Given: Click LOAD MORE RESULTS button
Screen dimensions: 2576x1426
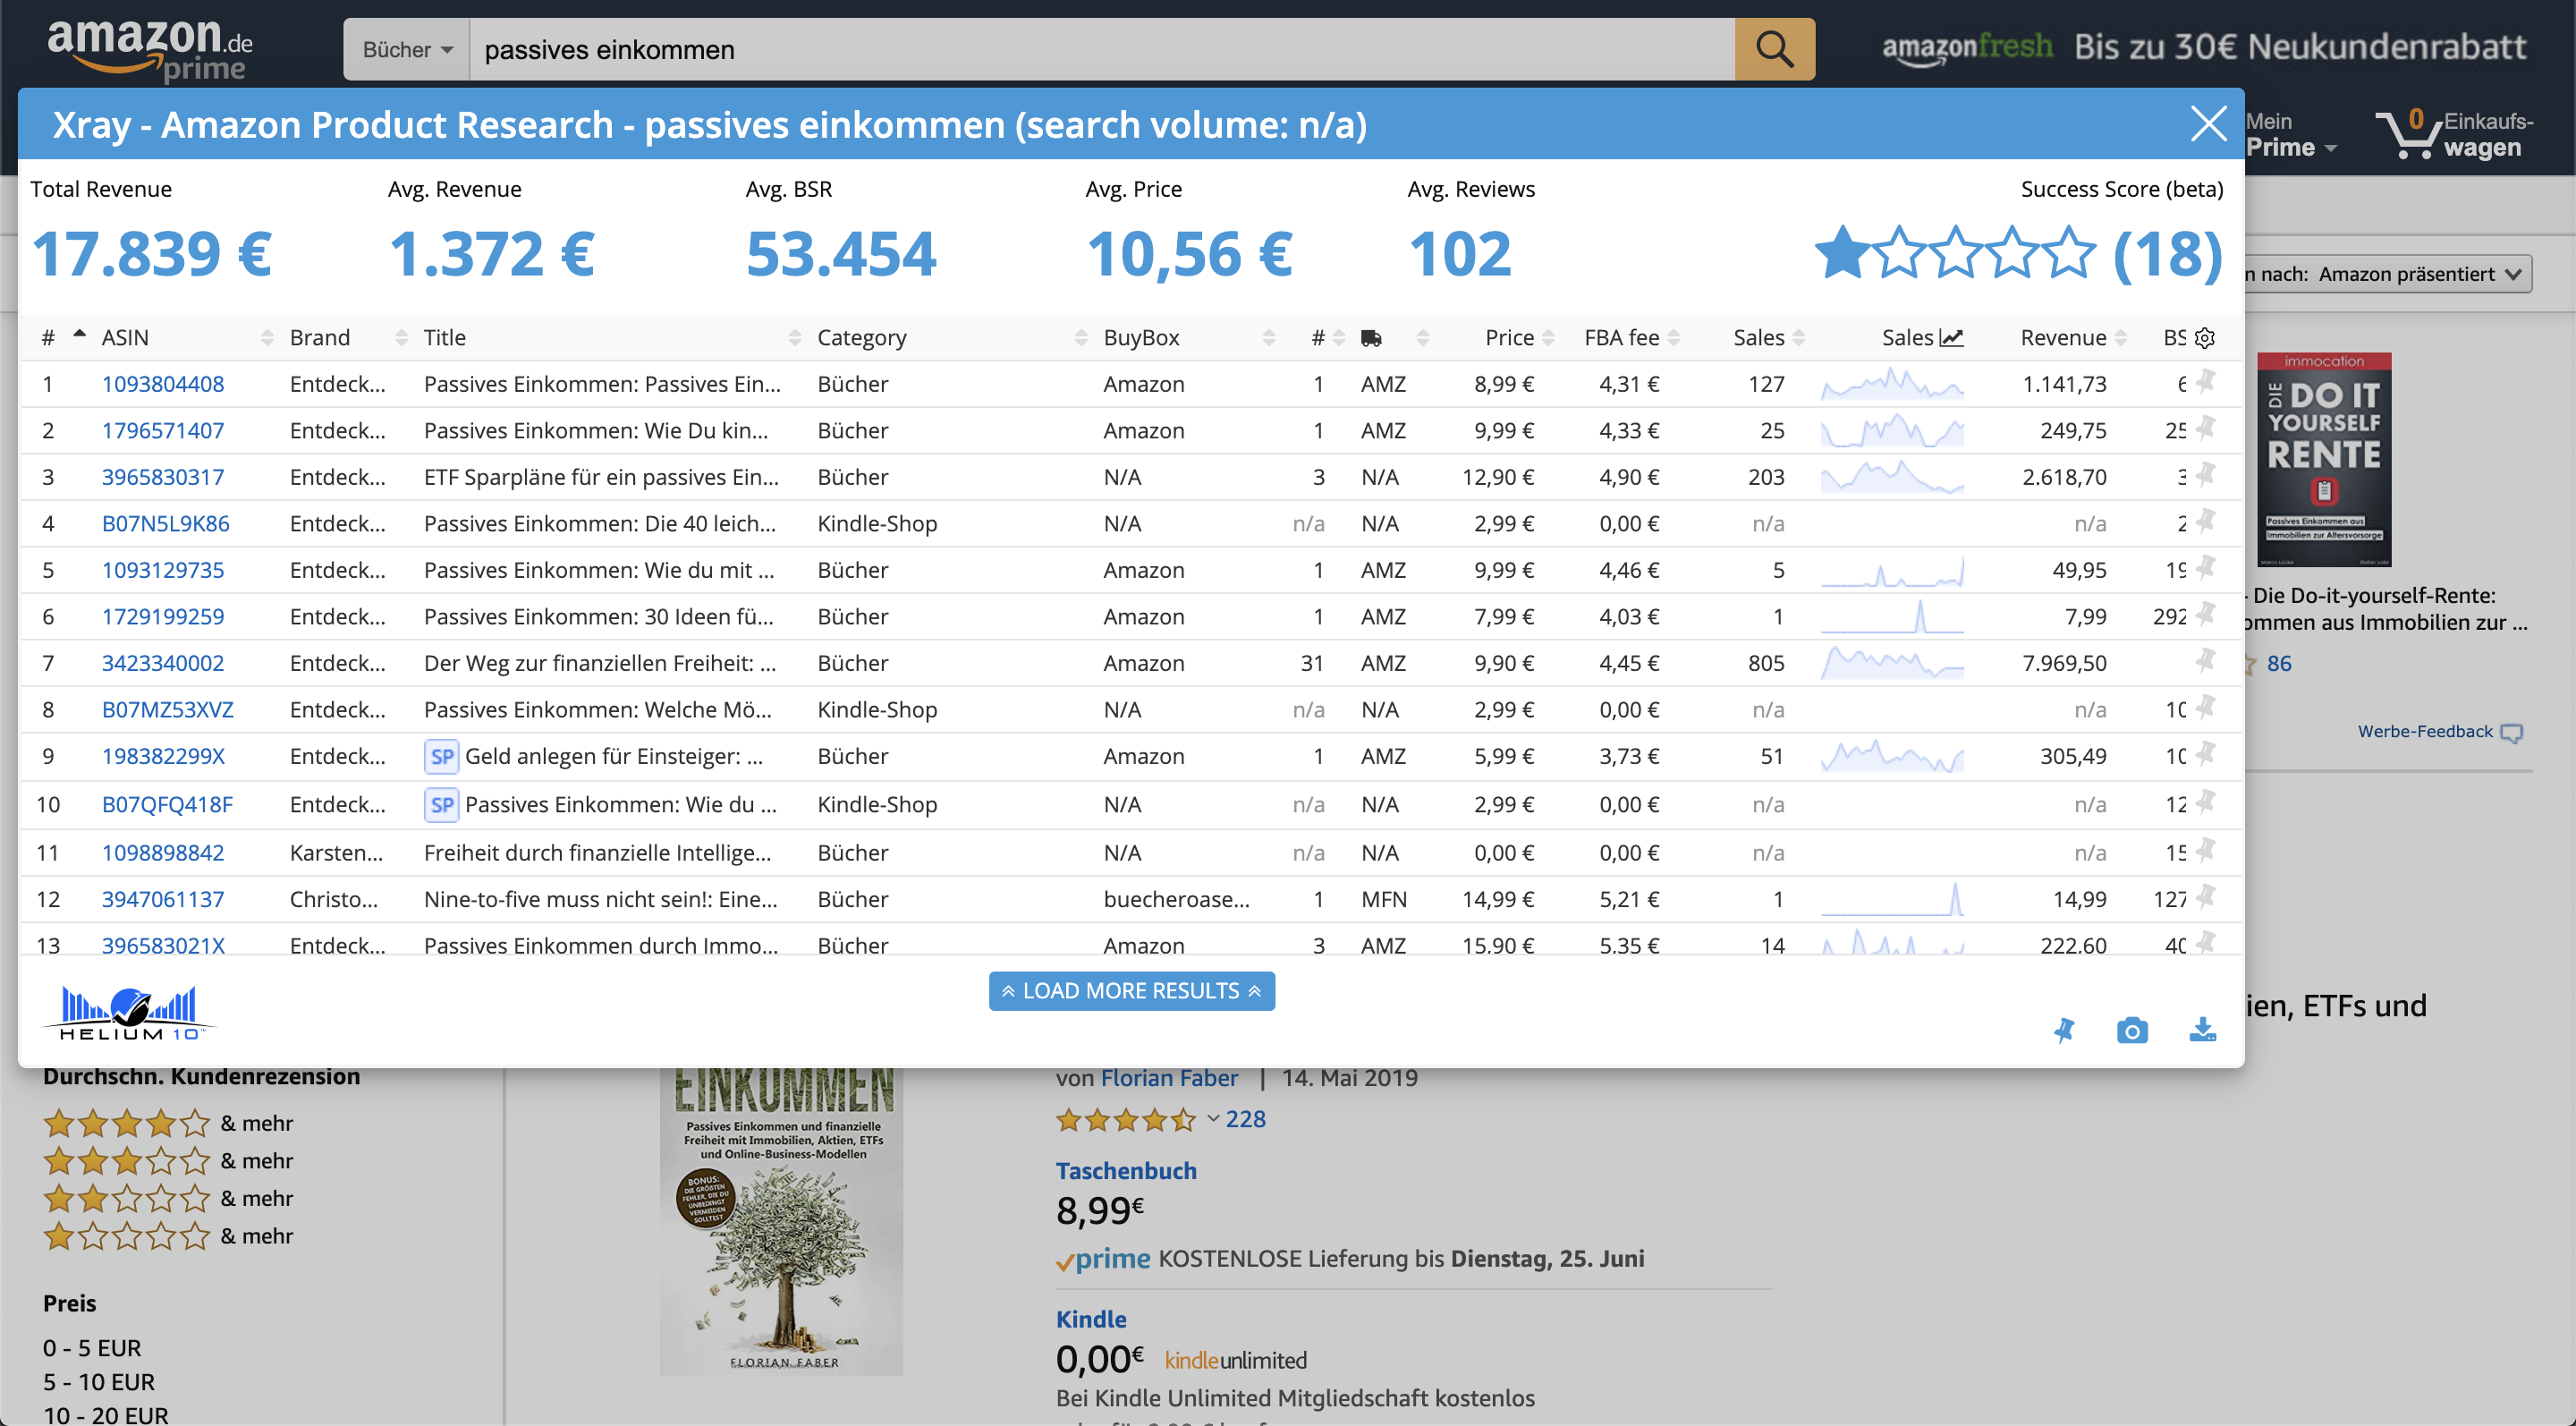Looking at the screenshot, I should tap(1131, 990).
